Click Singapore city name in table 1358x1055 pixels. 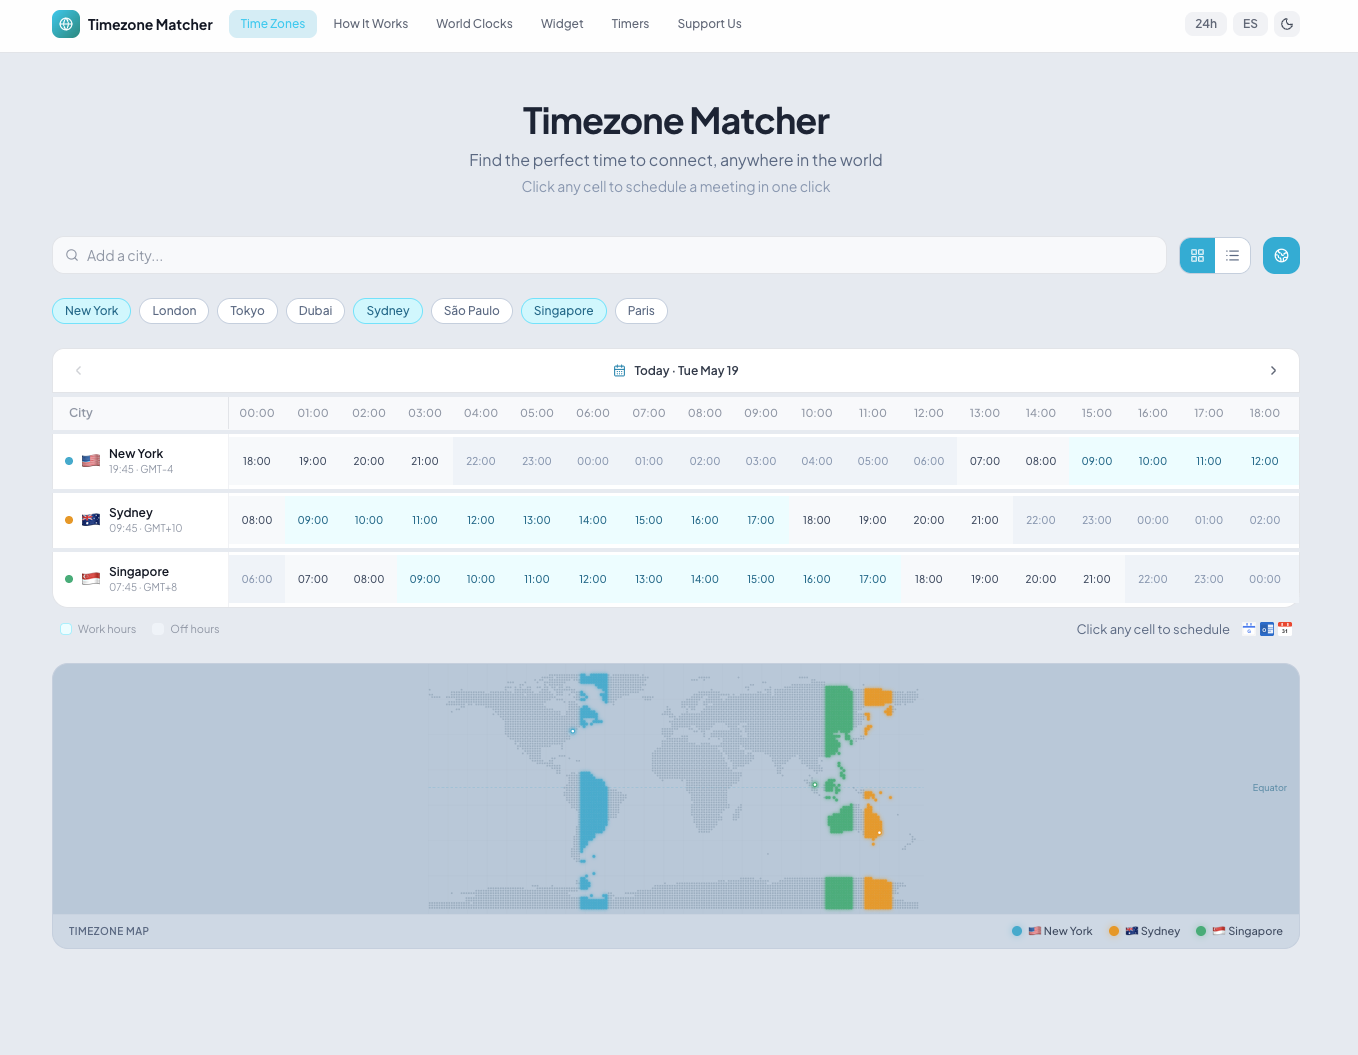tap(139, 572)
